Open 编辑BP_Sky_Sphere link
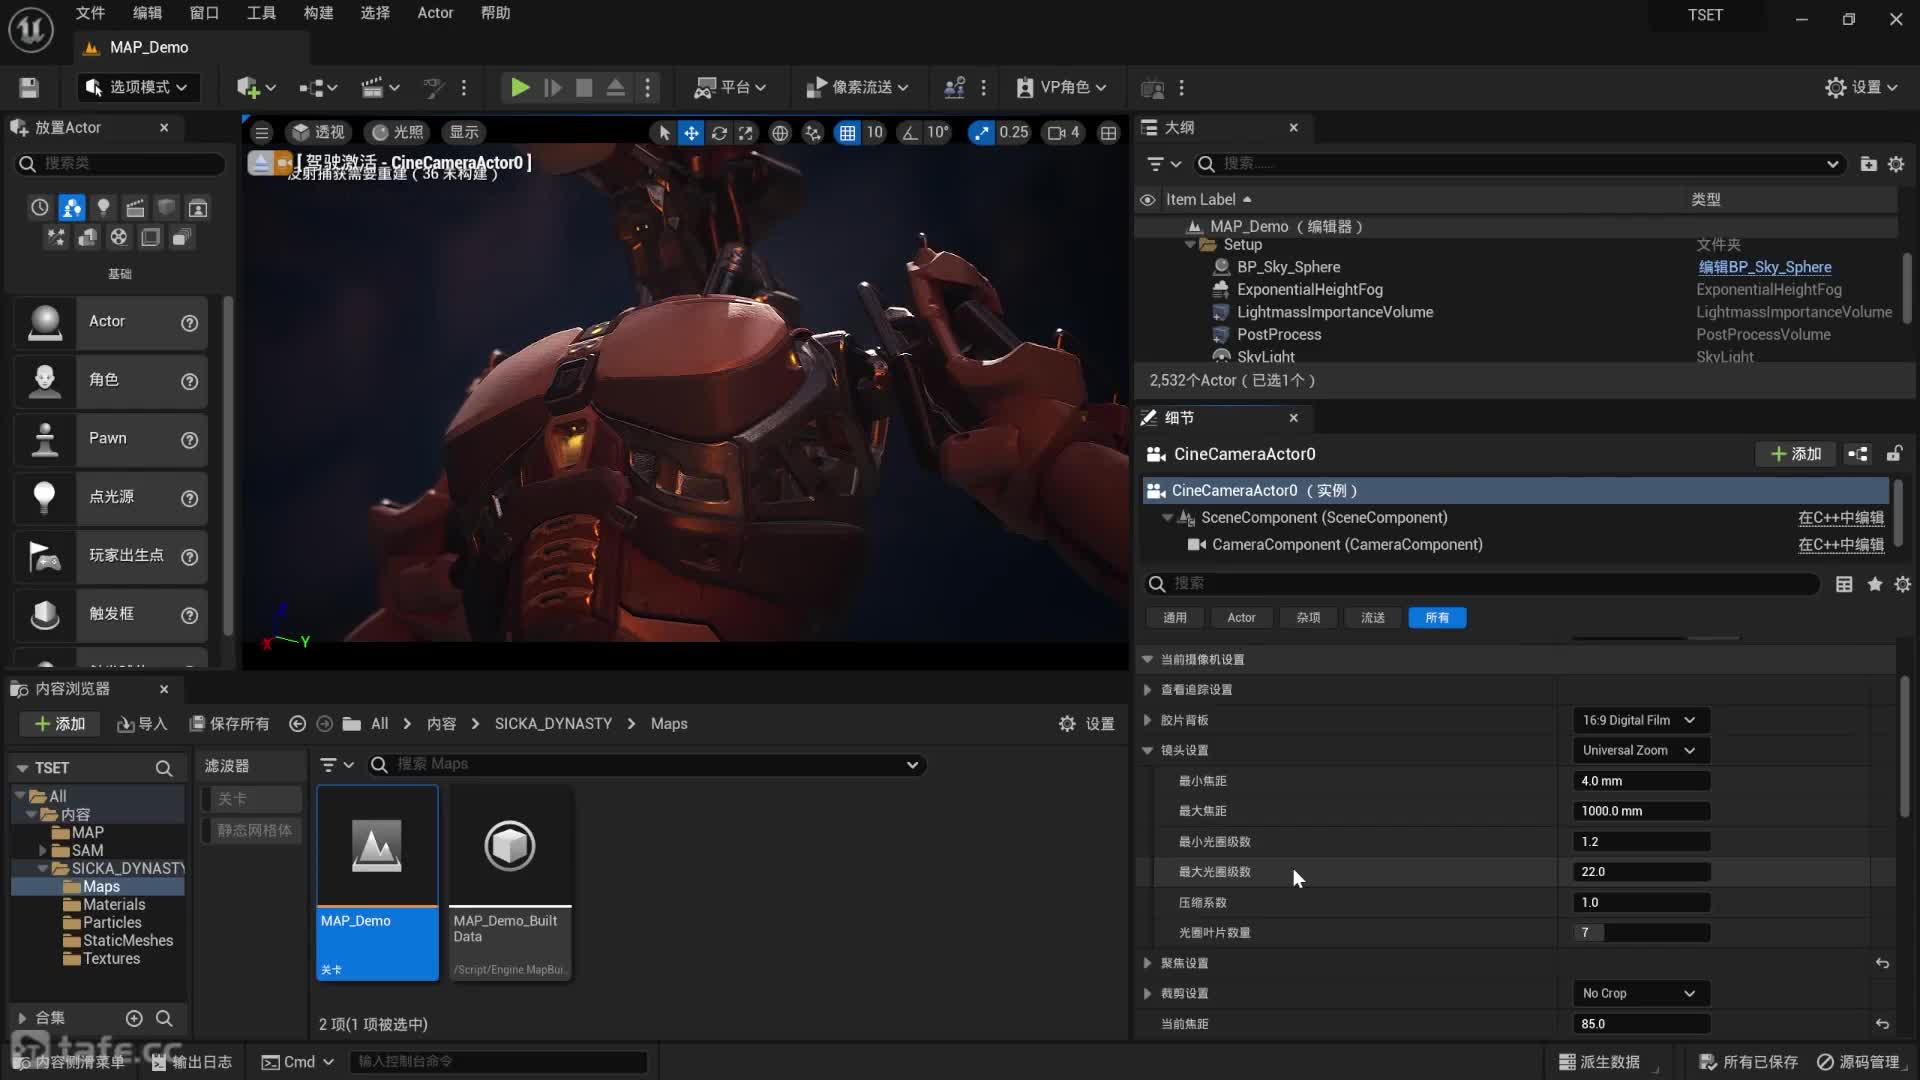This screenshot has width=1920, height=1080. (x=1765, y=267)
